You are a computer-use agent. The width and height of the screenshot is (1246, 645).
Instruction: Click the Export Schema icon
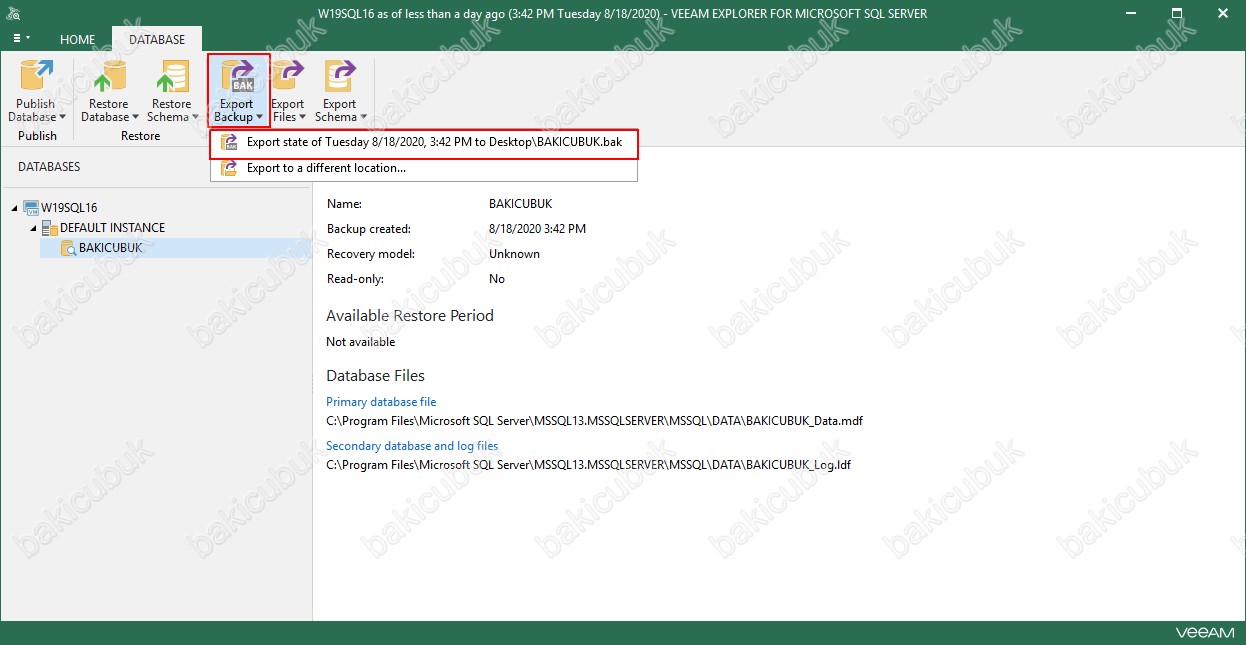tap(340, 77)
